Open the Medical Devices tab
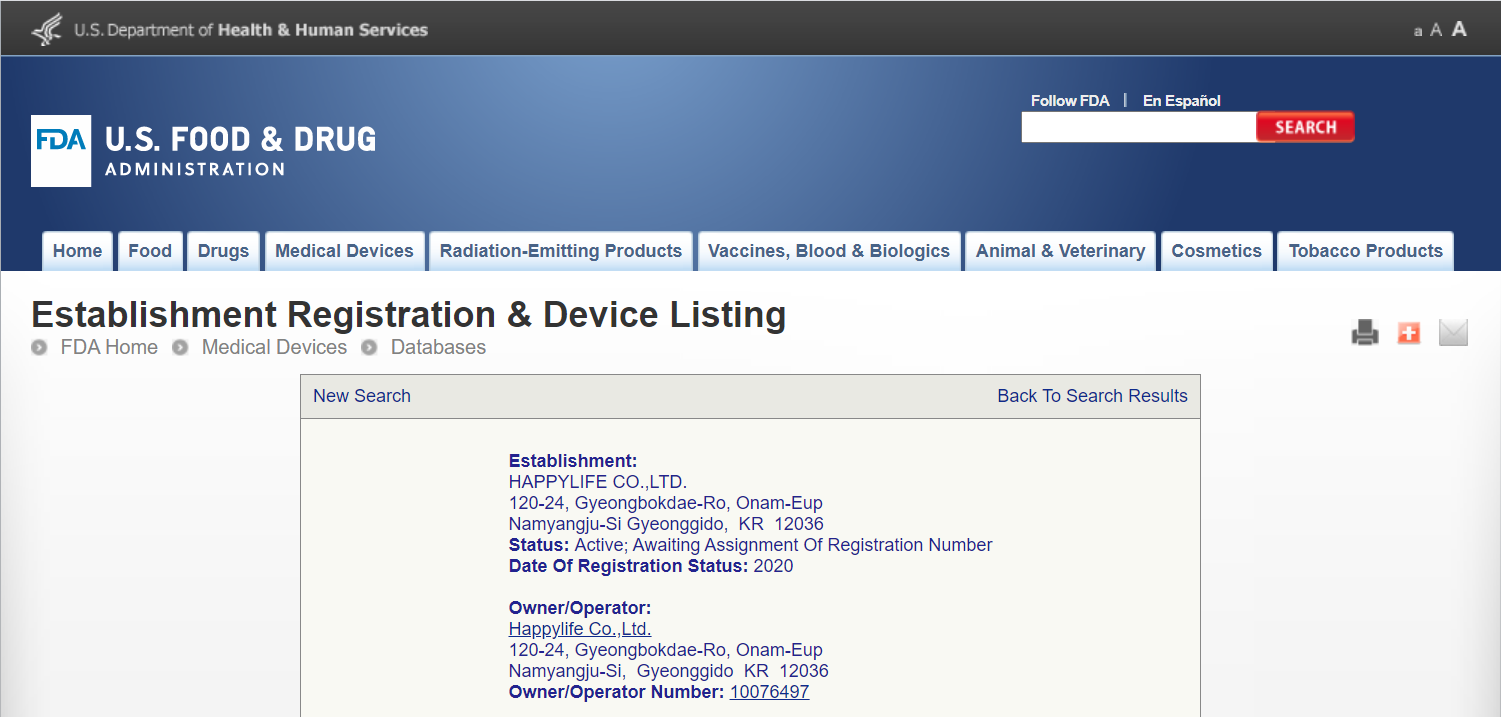The height and width of the screenshot is (717, 1501). (344, 251)
